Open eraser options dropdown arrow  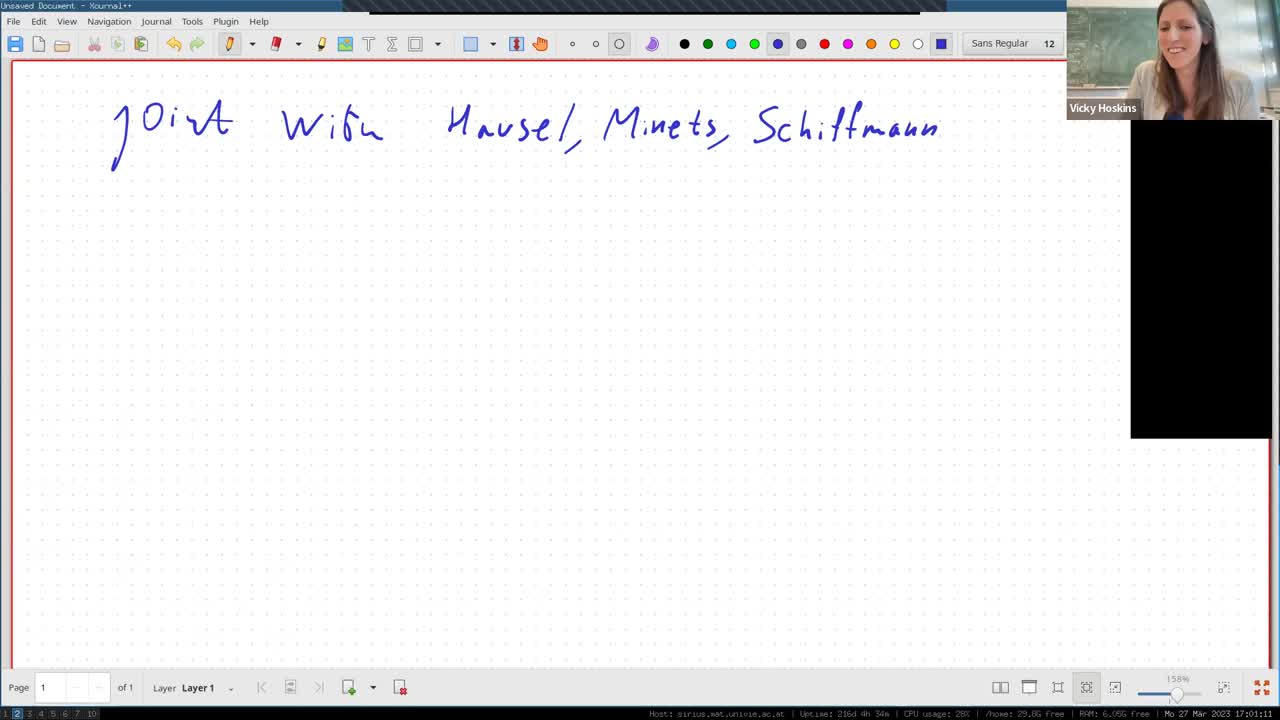[x=298, y=44]
